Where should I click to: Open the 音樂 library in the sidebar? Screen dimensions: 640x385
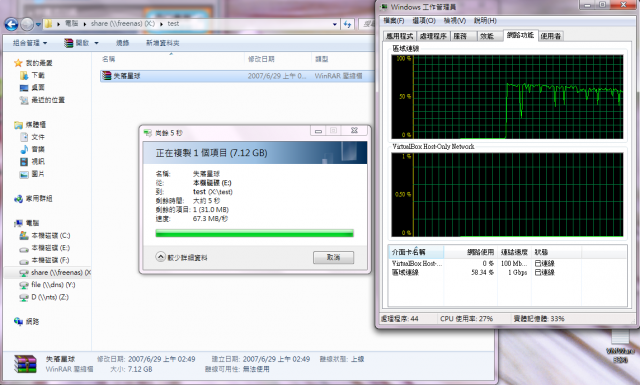[33, 149]
